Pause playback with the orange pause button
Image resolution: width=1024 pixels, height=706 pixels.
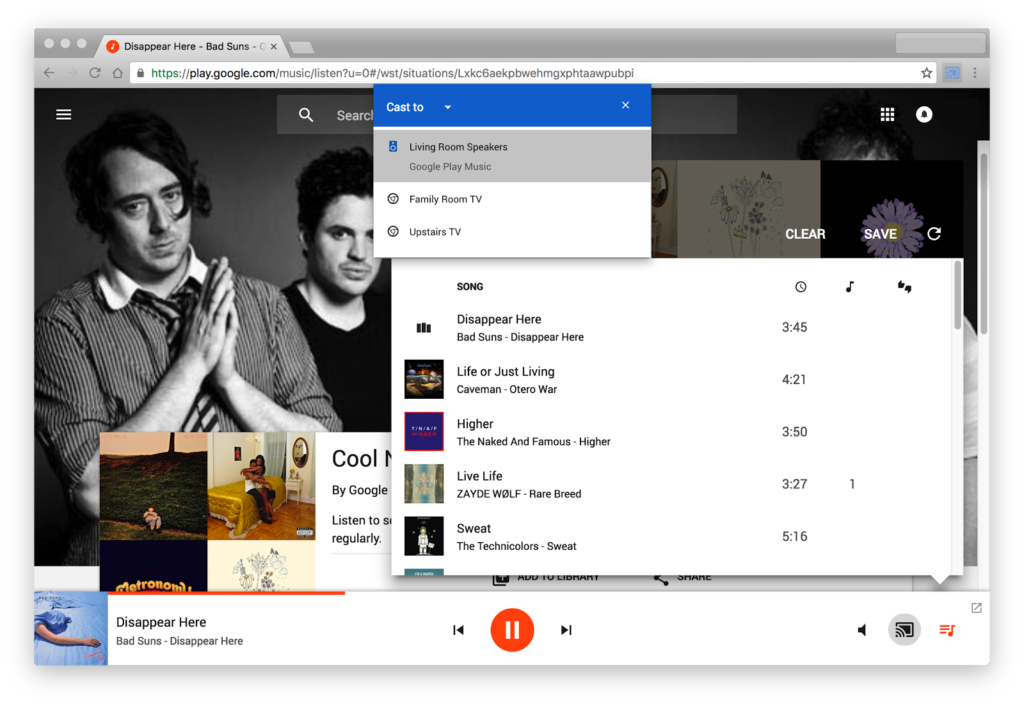tap(512, 629)
